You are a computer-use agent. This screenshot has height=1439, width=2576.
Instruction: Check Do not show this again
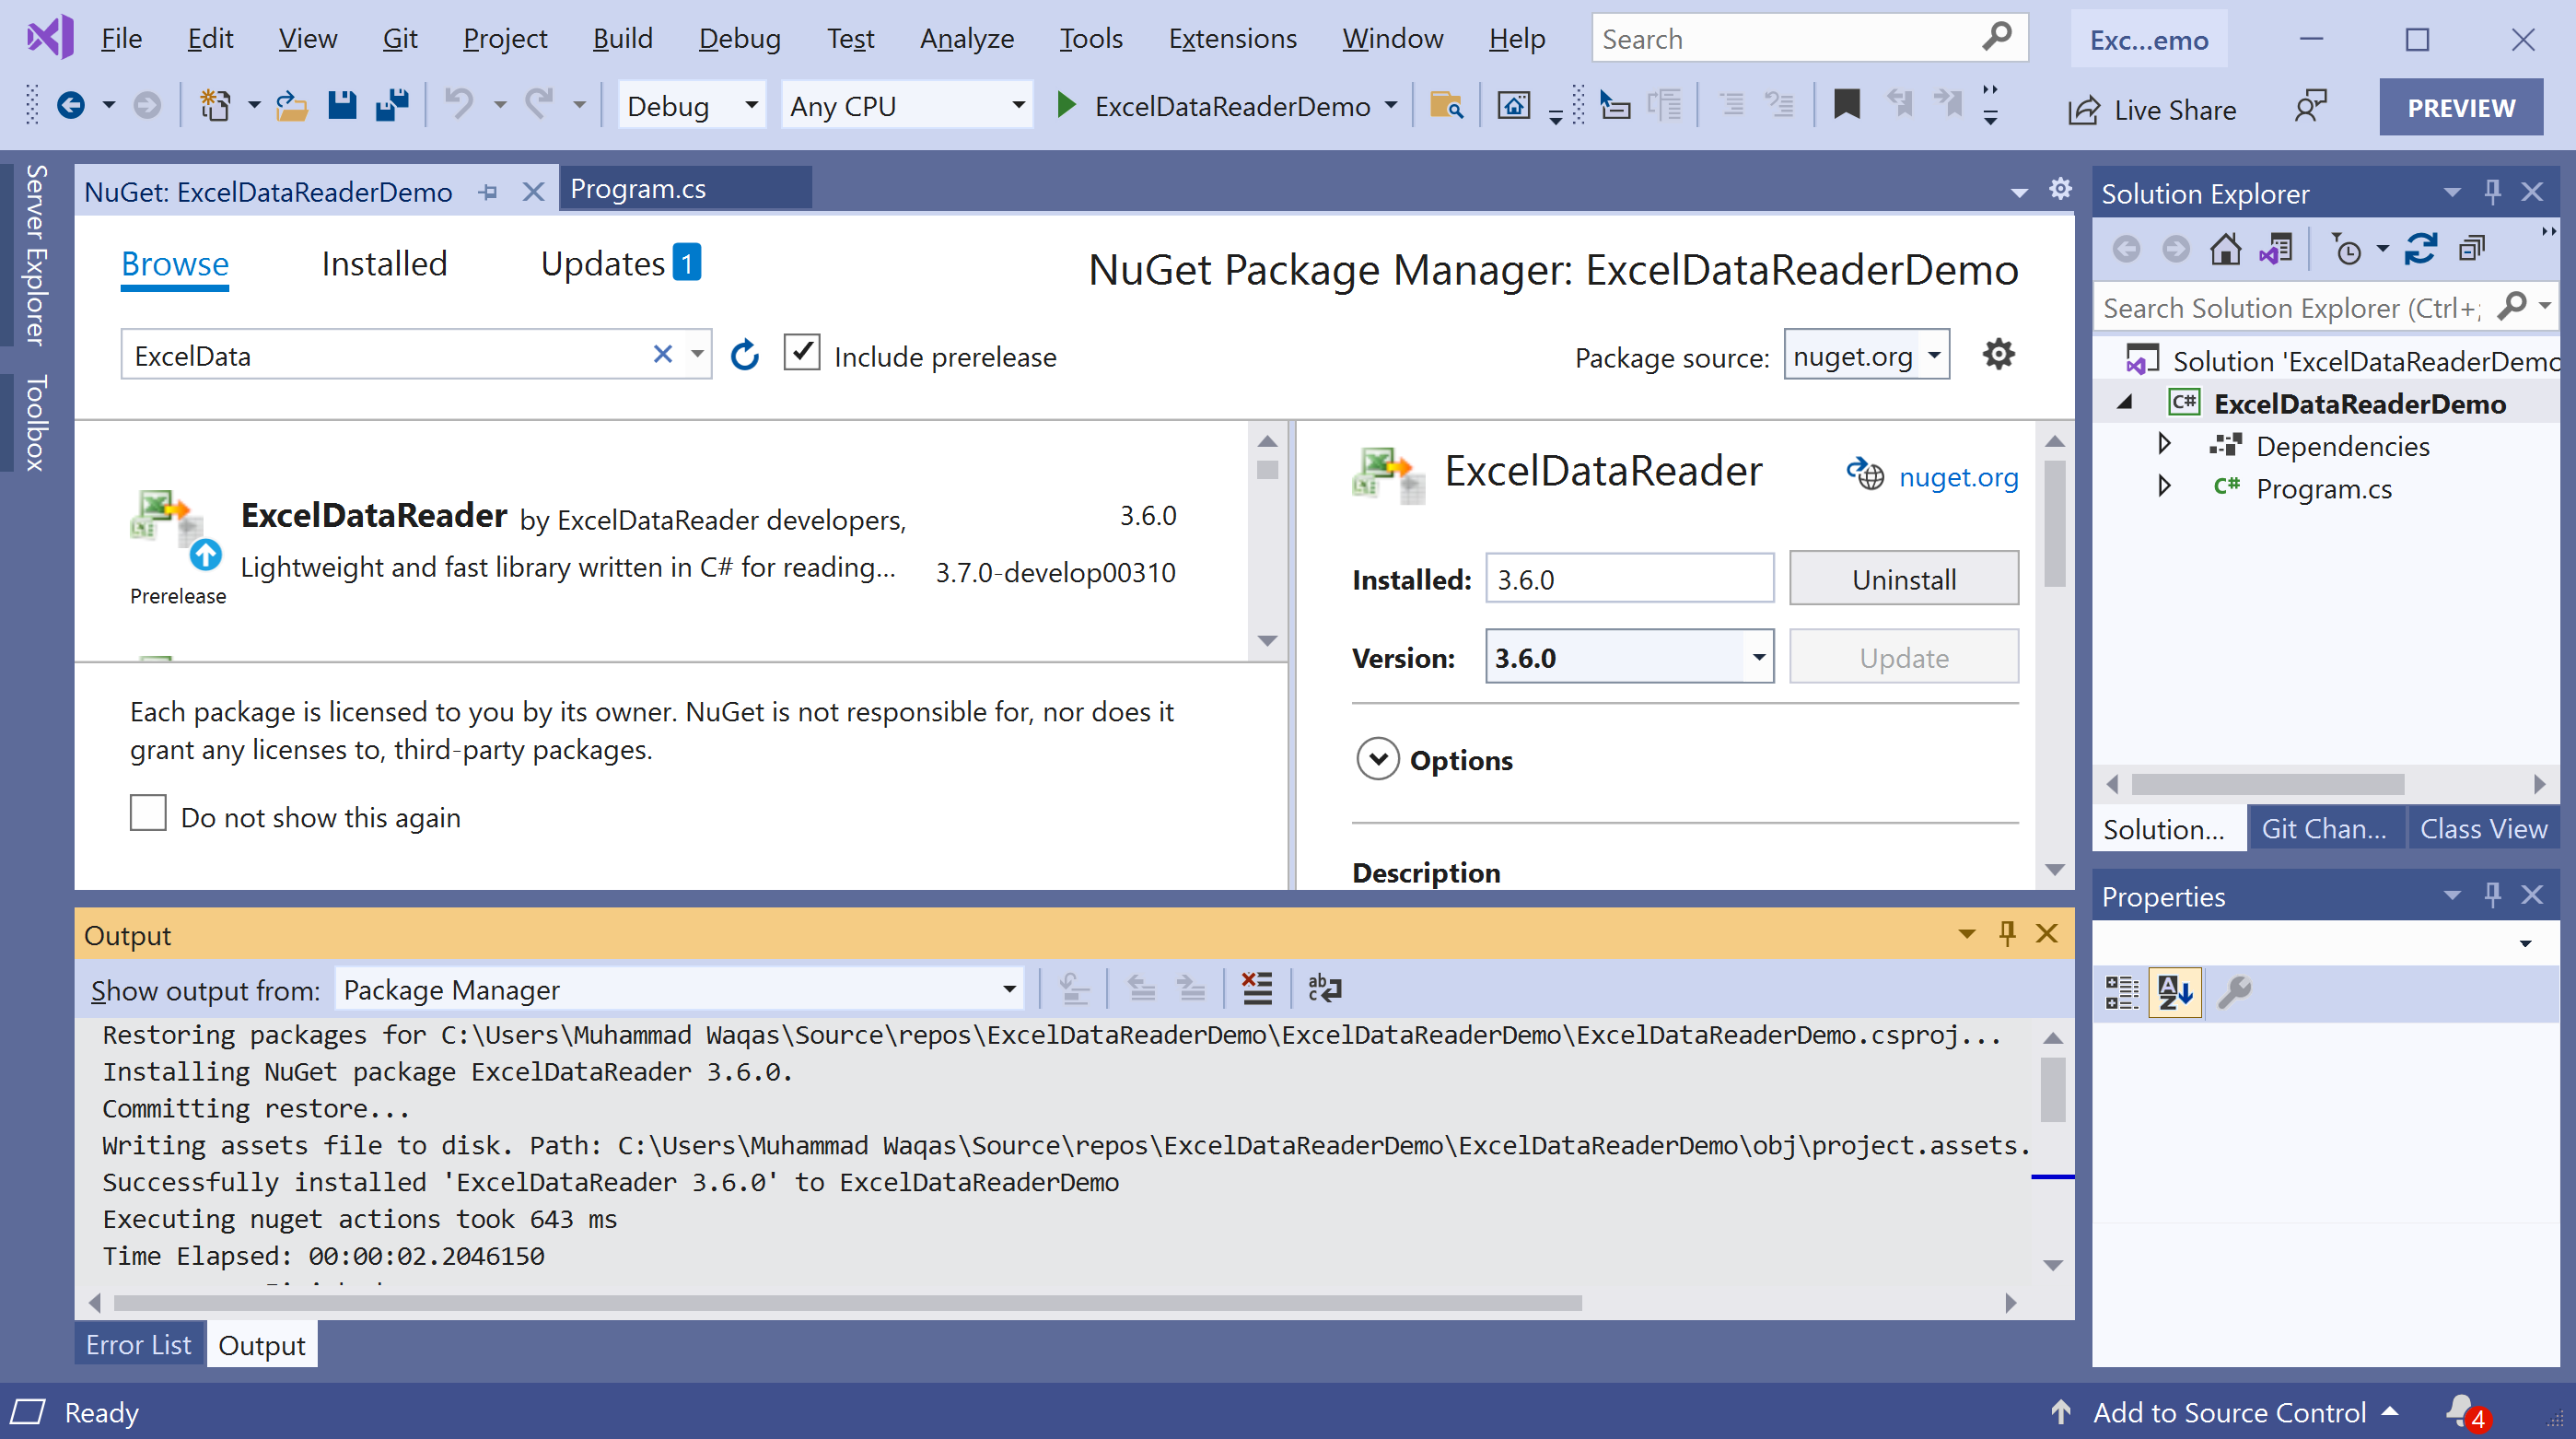148,814
